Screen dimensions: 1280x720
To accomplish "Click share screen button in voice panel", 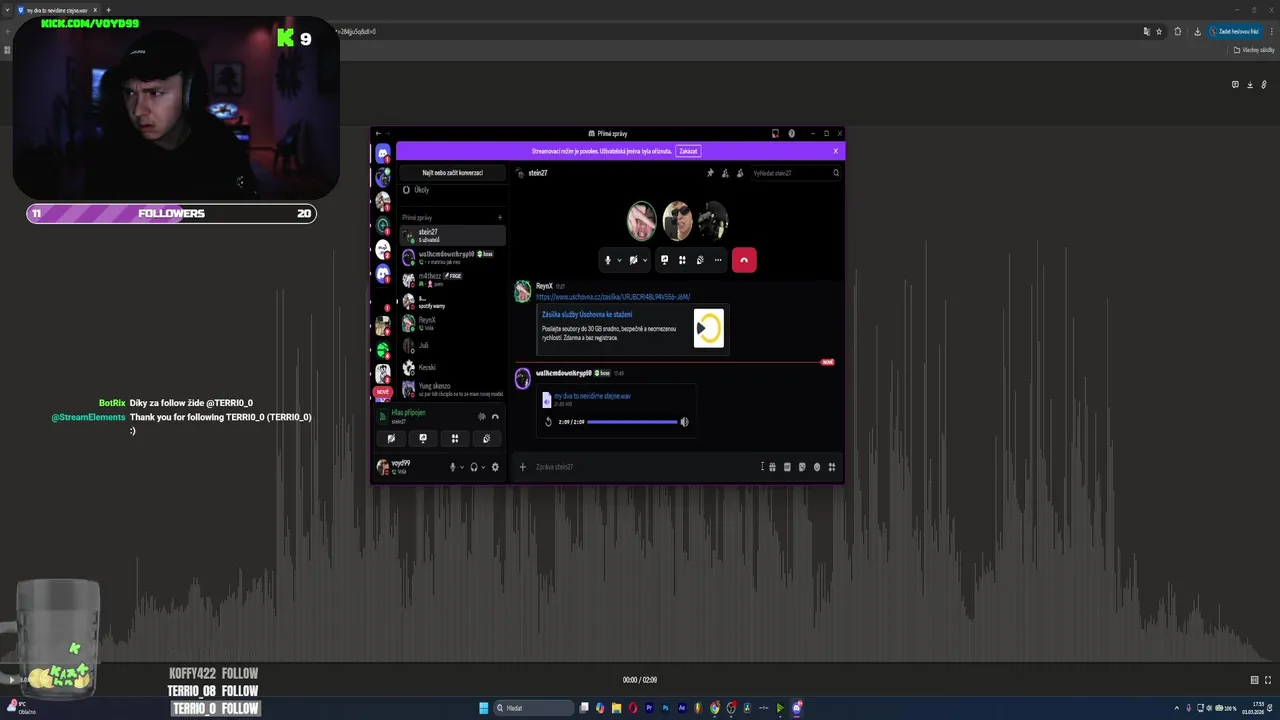I will click(423, 438).
